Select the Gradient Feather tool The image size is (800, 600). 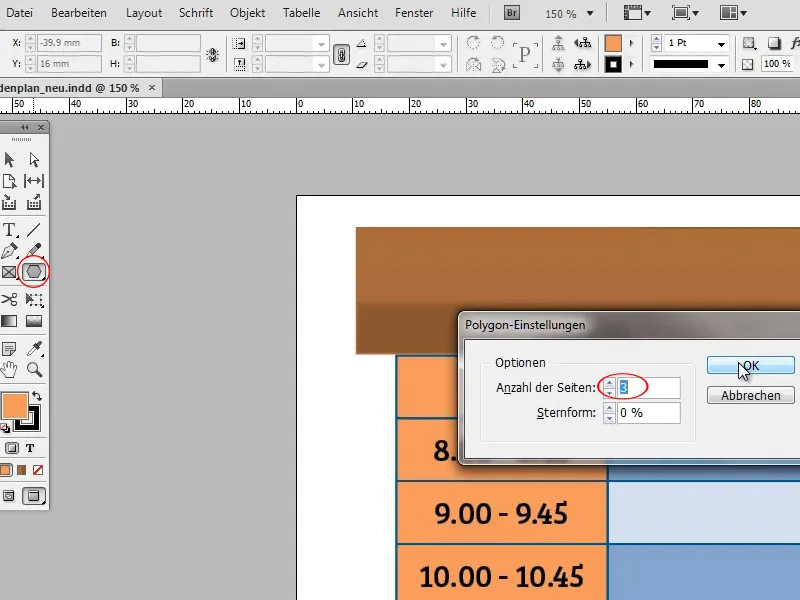(x=34, y=321)
